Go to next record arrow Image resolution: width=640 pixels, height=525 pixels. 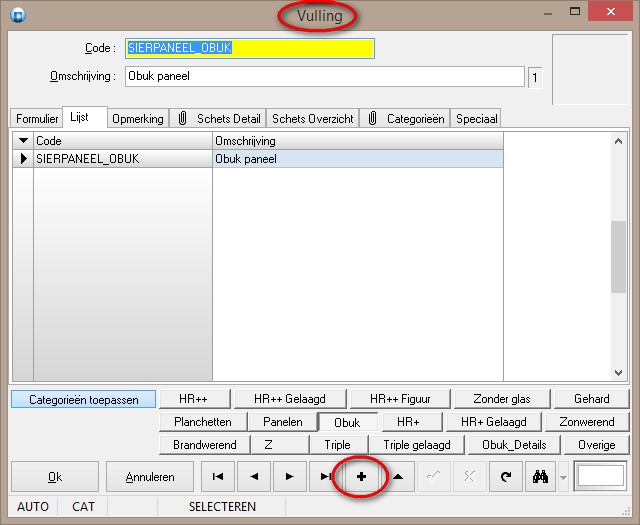pyautogui.click(x=290, y=476)
